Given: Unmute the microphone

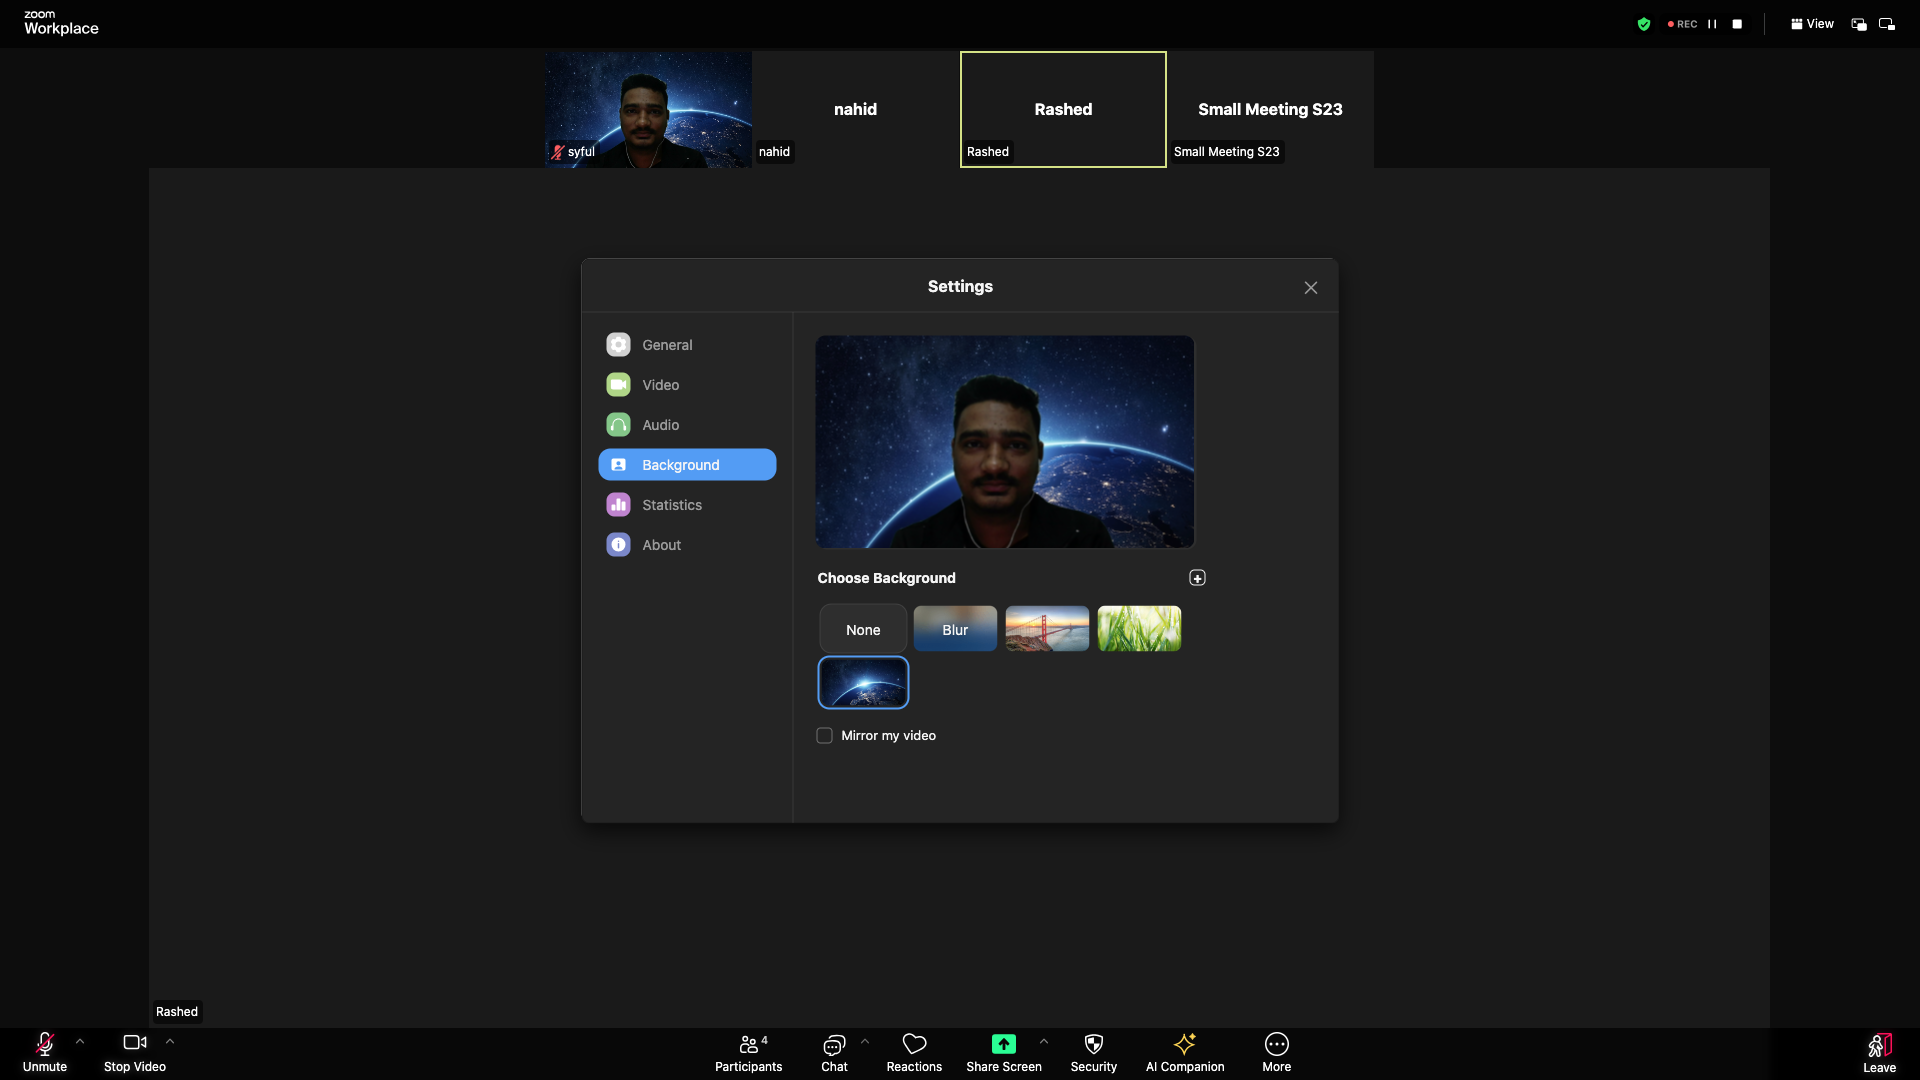Looking at the screenshot, I should point(45,1053).
